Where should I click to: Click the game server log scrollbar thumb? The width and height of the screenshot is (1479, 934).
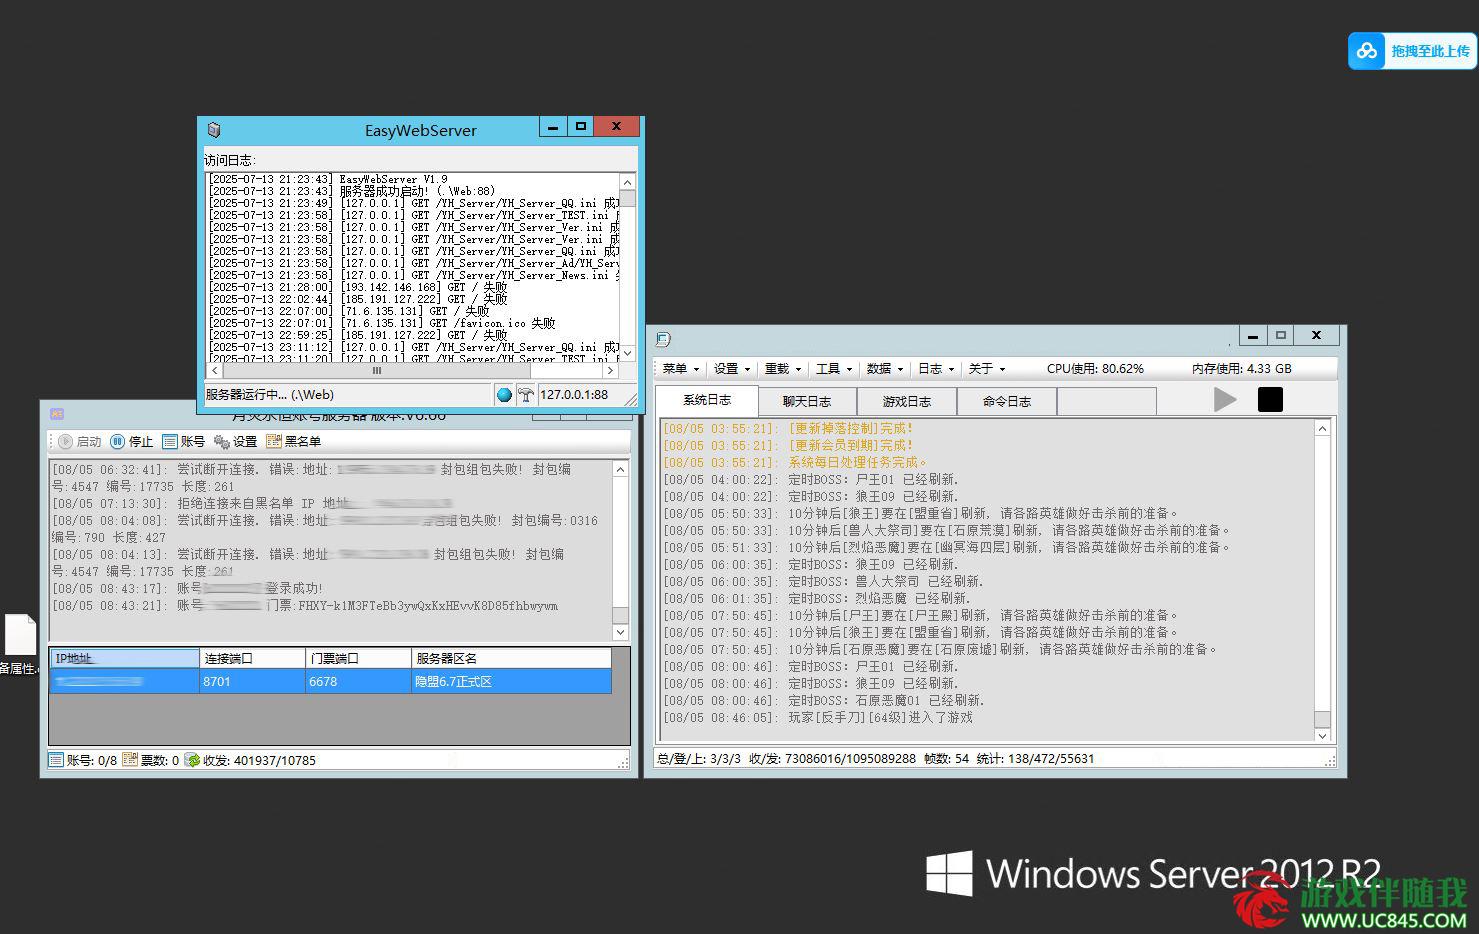click(1322, 719)
